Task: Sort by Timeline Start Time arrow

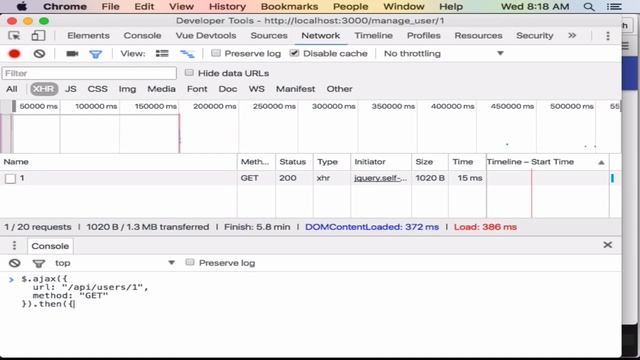Action: click(601, 162)
